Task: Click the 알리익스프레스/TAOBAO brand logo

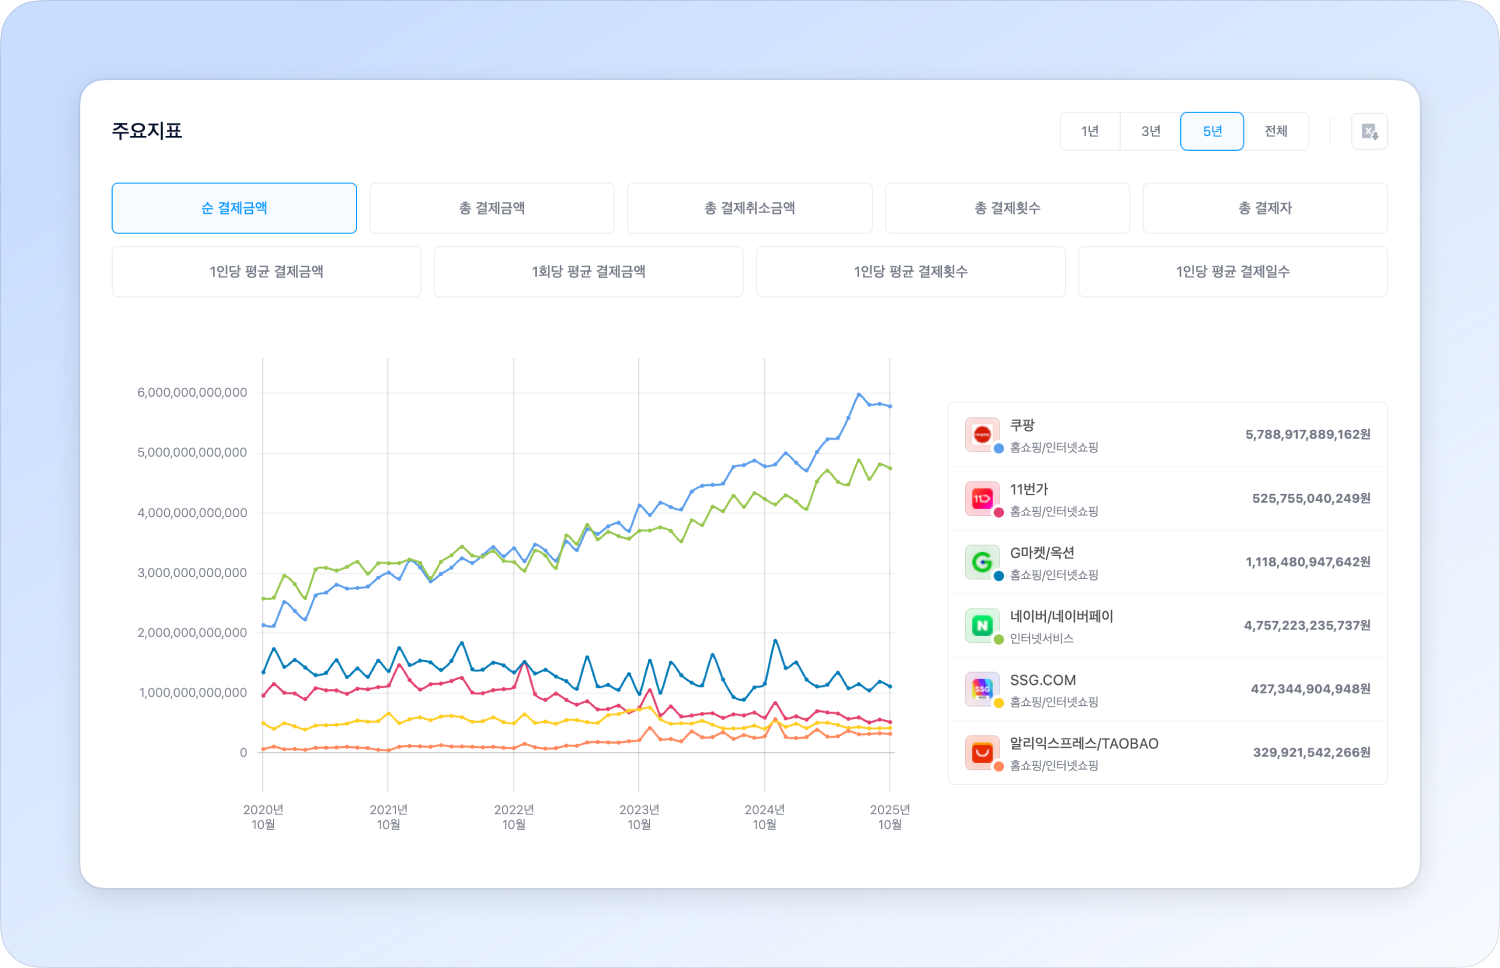Action: [982, 752]
